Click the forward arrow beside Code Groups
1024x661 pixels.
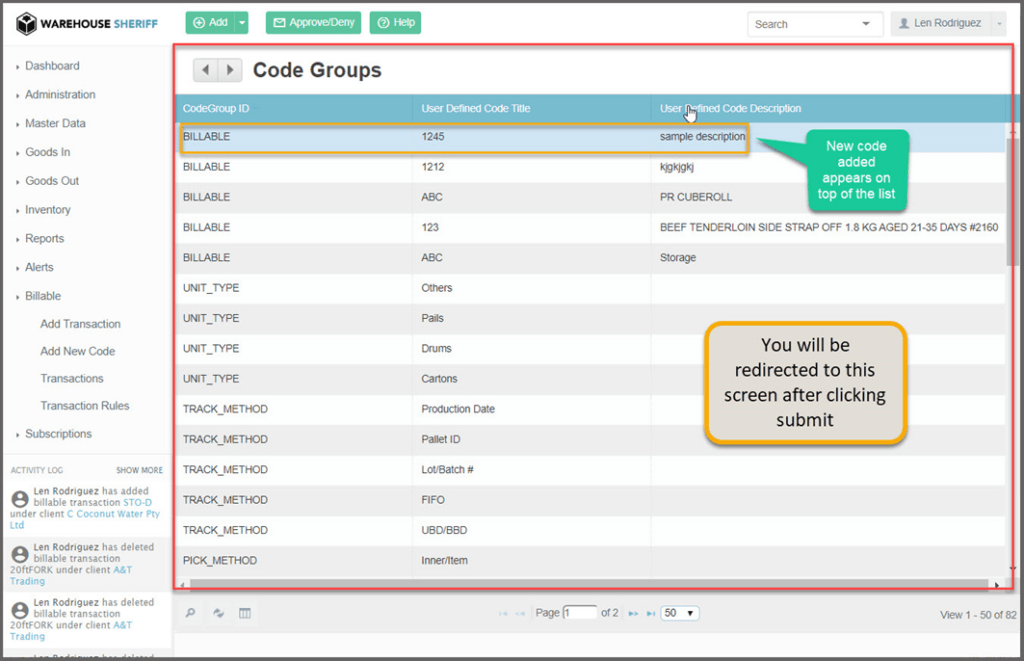[x=230, y=70]
